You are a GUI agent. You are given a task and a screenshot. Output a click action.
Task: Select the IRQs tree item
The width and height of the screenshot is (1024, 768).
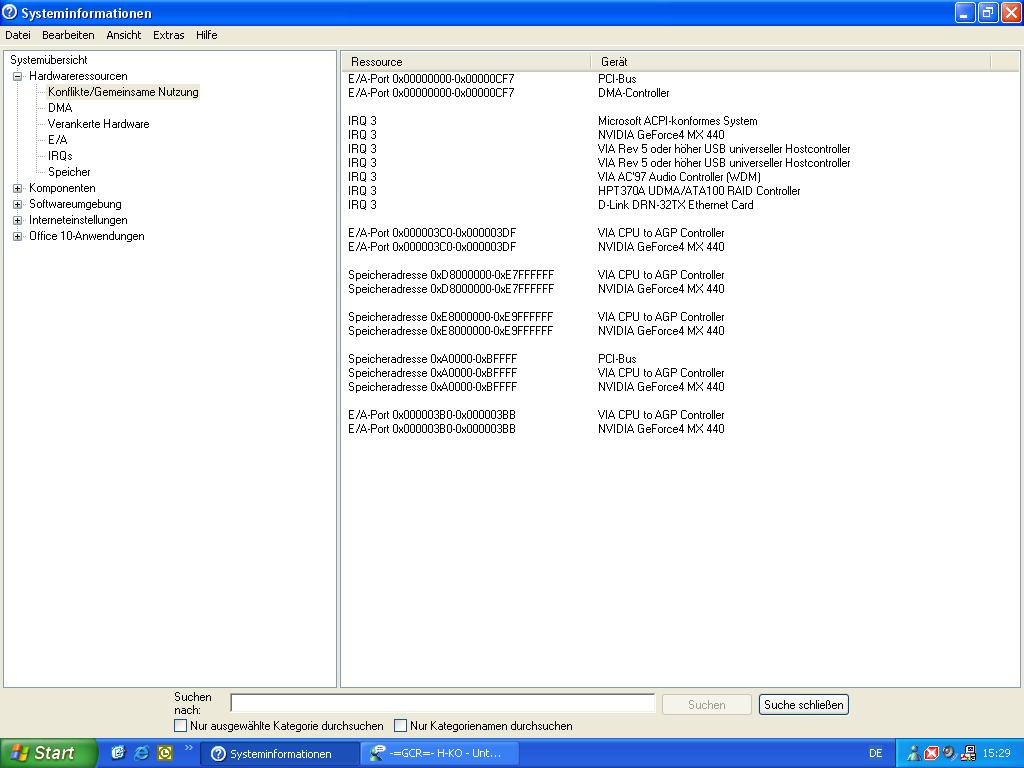[x=59, y=156]
